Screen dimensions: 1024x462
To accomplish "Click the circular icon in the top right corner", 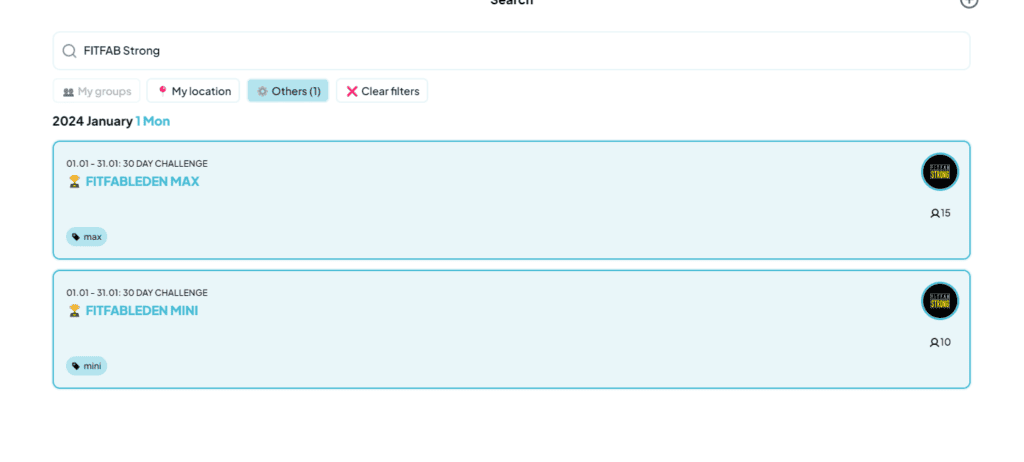I will click(968, 2).
